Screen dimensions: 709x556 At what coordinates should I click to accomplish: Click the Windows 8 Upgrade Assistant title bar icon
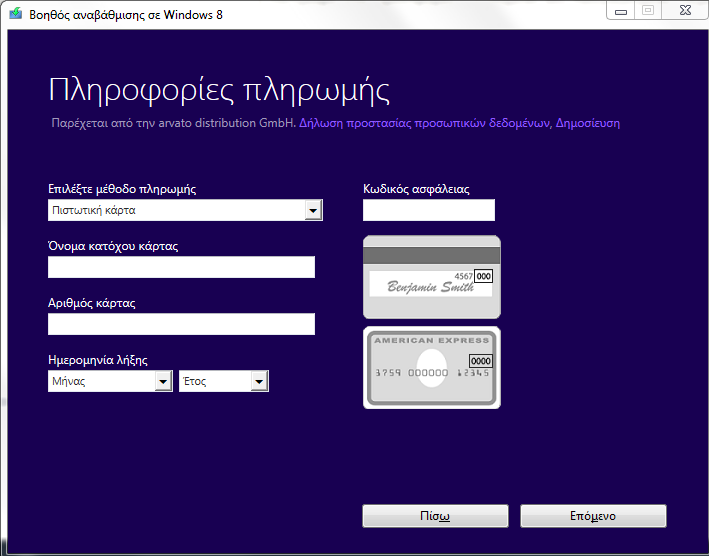point(15,14)
